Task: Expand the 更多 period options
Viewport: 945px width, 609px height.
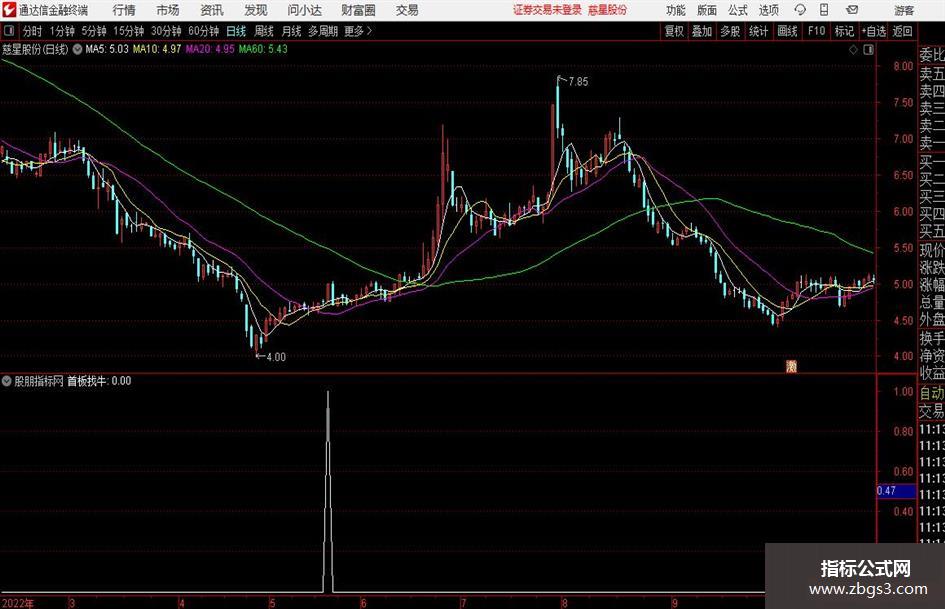Action: [x=358, y=31]
